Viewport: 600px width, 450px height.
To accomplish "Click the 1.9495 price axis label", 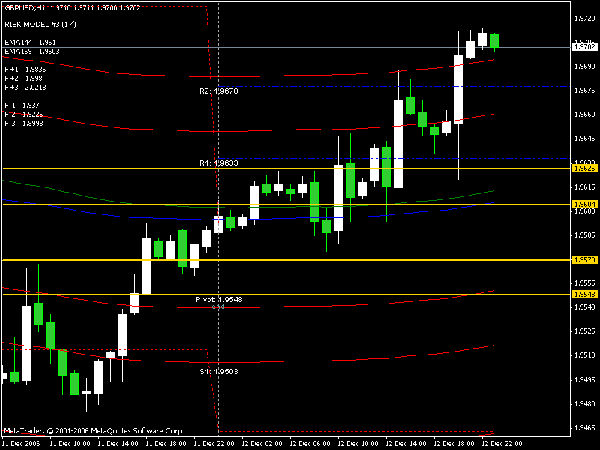I will click(585, 380).
